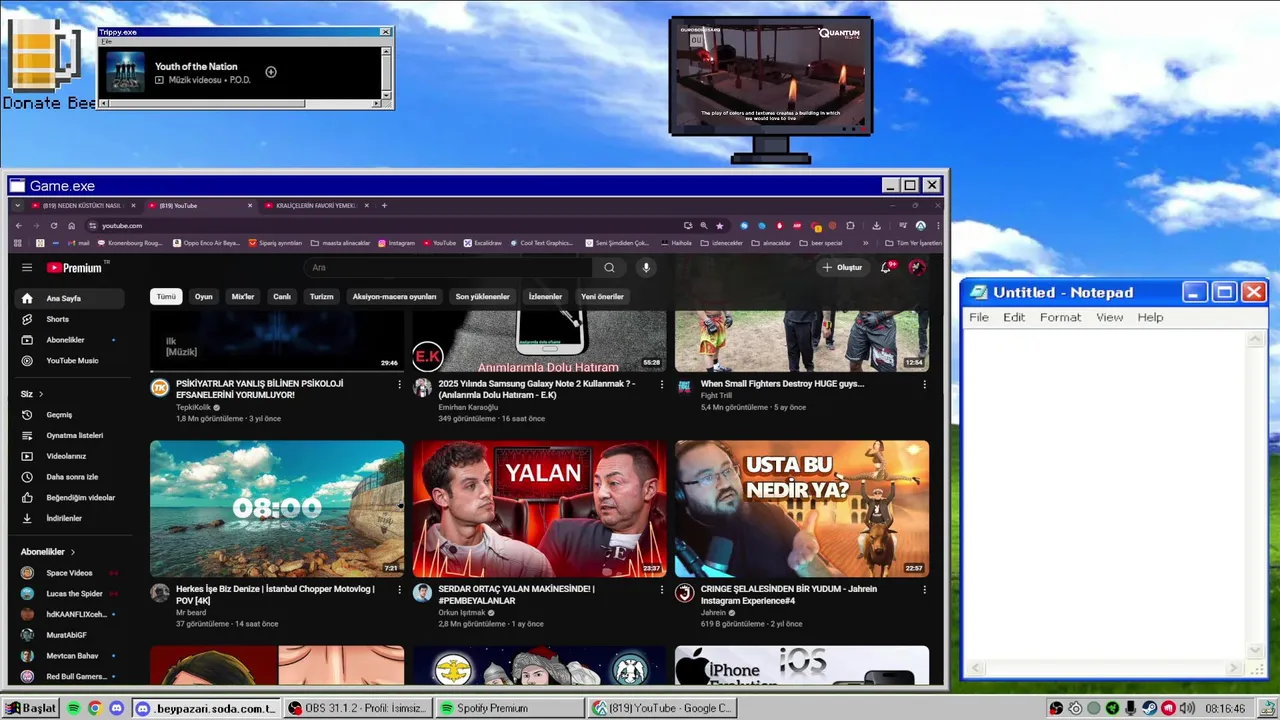Click the YouTube Premium logo
Viewport: 1280px width, 720px height.
point(74,268)
